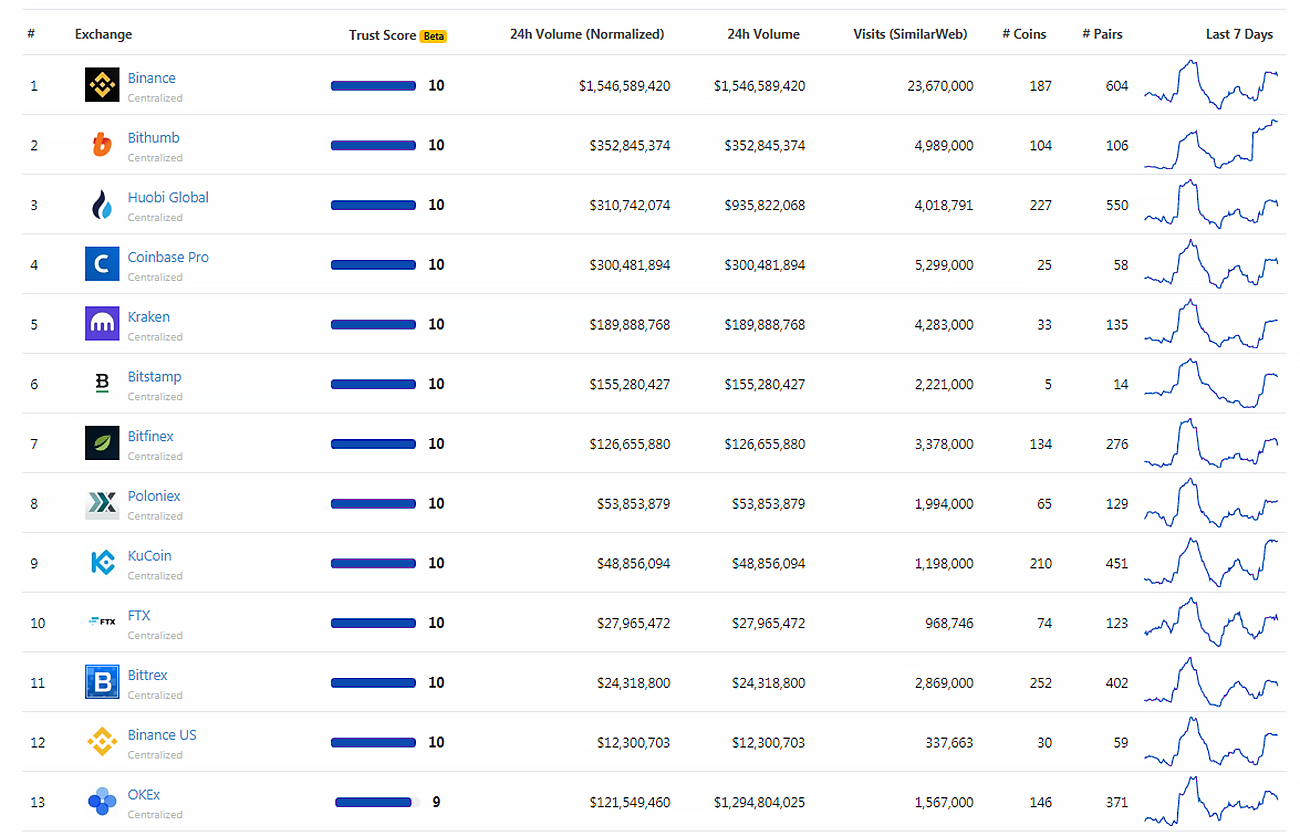Sort by Visits (SimilarWeb) column header

click(x=910, y=34)
